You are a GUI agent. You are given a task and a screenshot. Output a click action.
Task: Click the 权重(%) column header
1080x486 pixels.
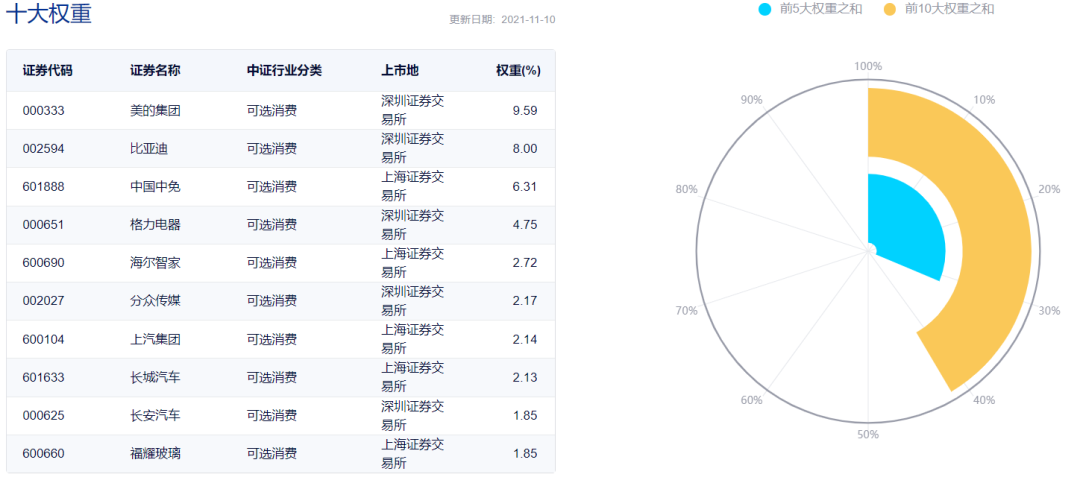518,70
